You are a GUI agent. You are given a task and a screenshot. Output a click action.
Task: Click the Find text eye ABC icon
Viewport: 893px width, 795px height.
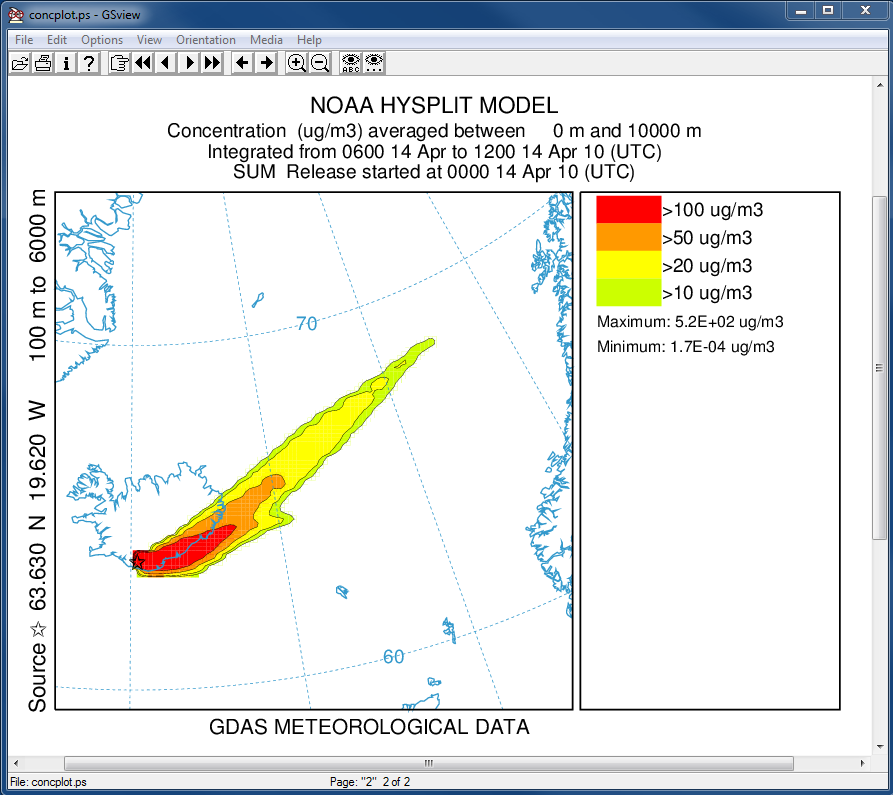(351, 63)
